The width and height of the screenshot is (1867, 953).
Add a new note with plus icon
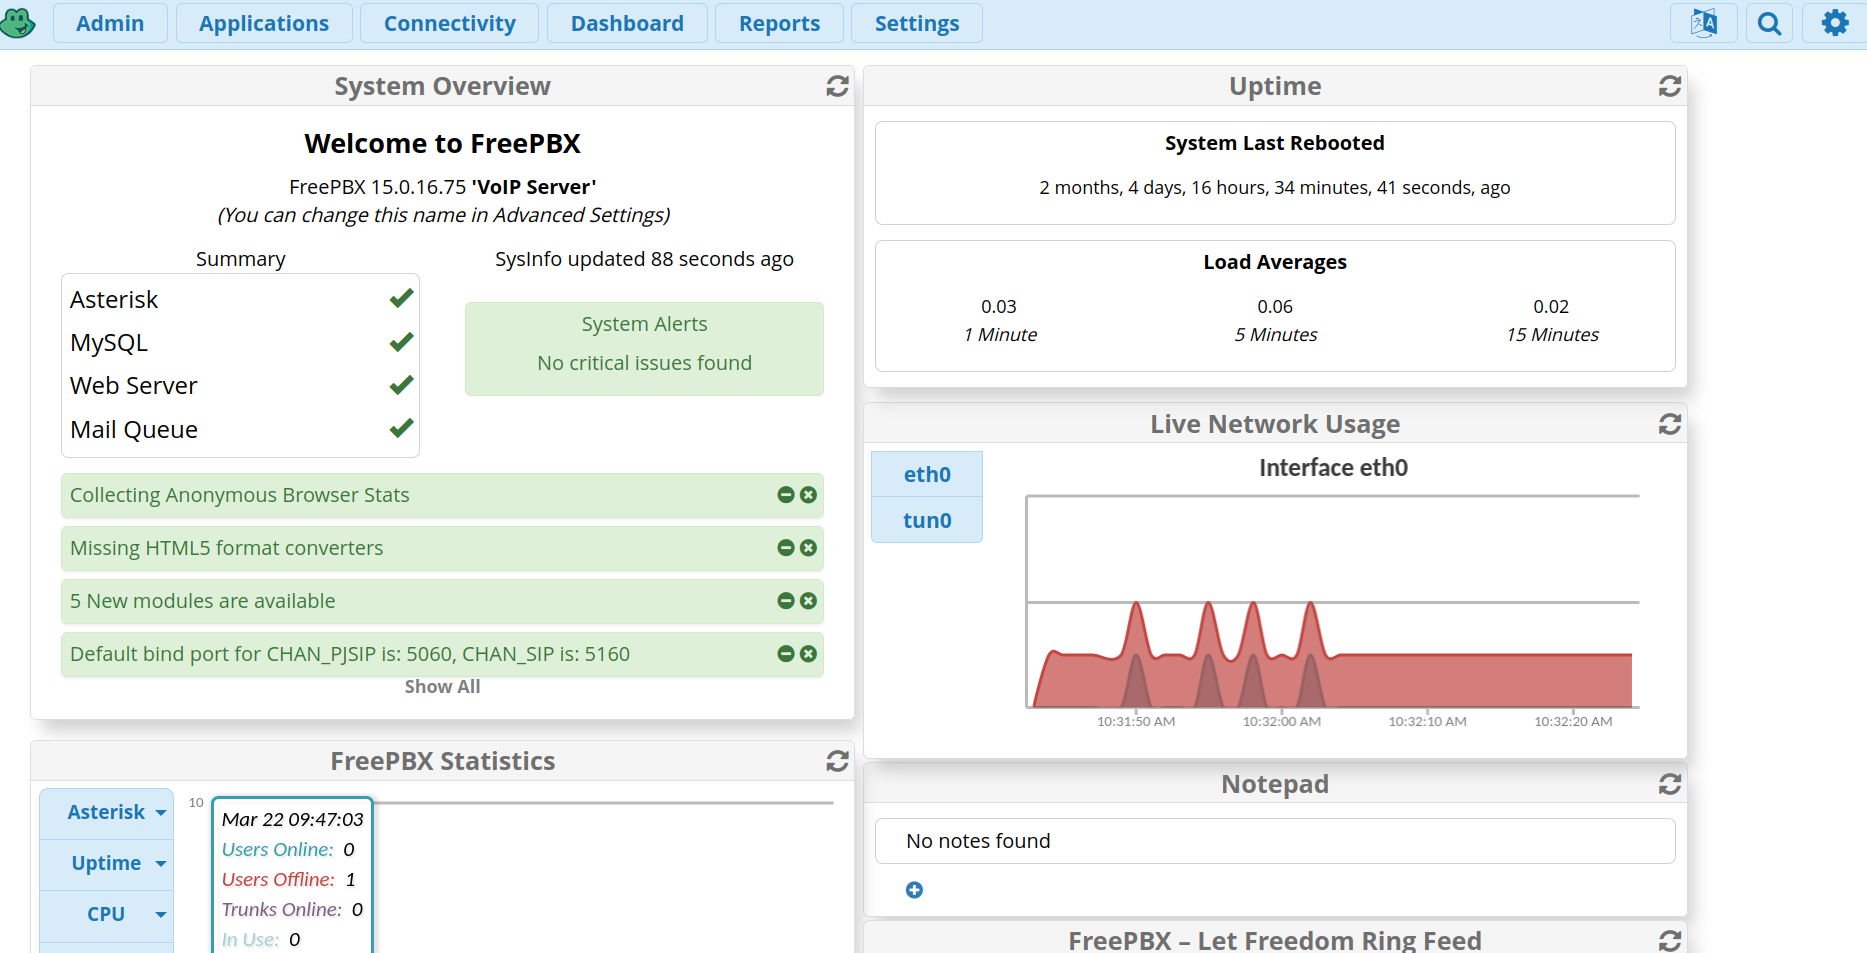tap(914, 890)
